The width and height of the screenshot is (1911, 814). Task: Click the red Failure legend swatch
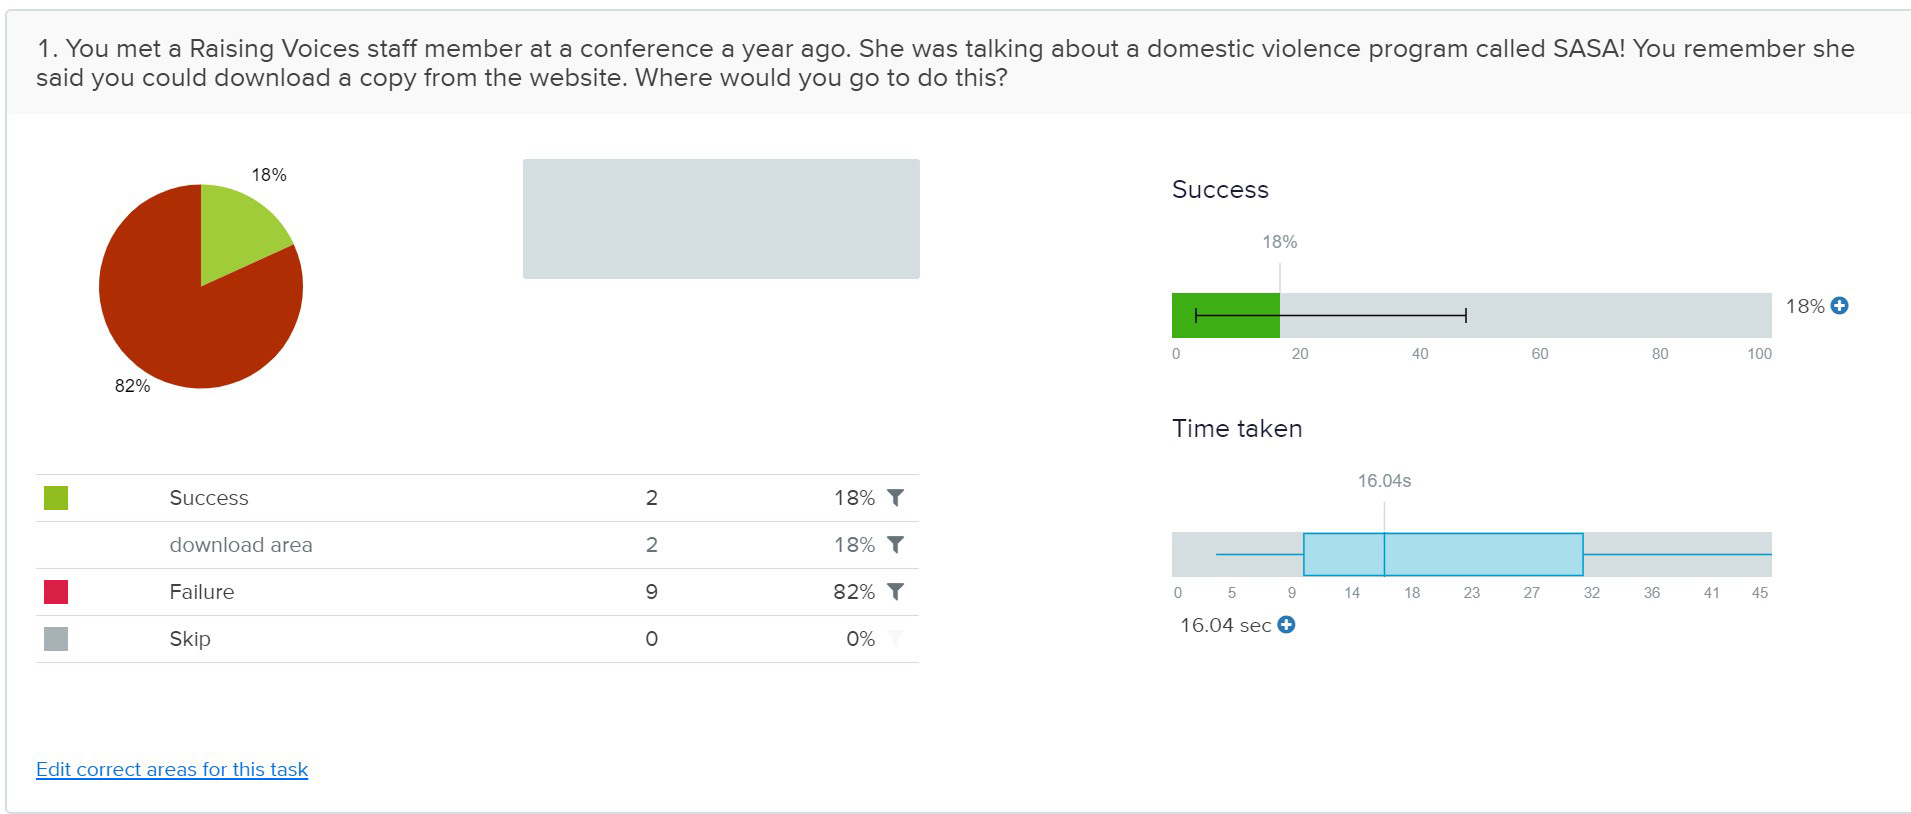click(x=56, y=592)
